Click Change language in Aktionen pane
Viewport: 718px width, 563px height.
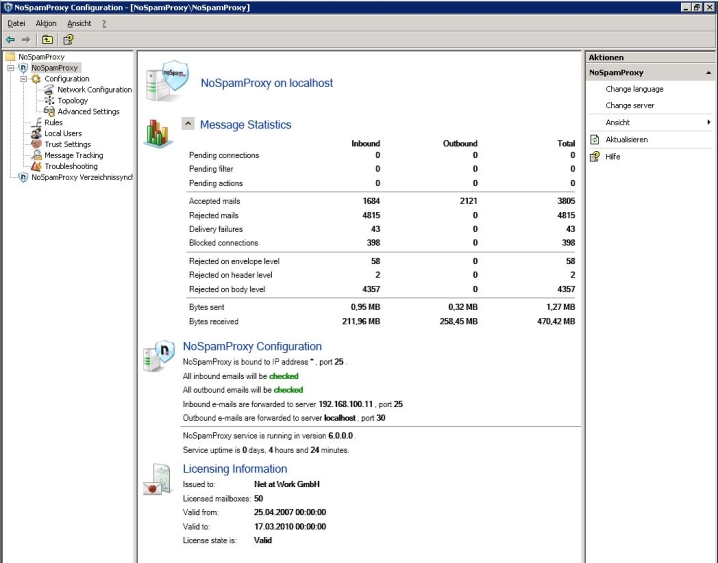tap(634, 89)
